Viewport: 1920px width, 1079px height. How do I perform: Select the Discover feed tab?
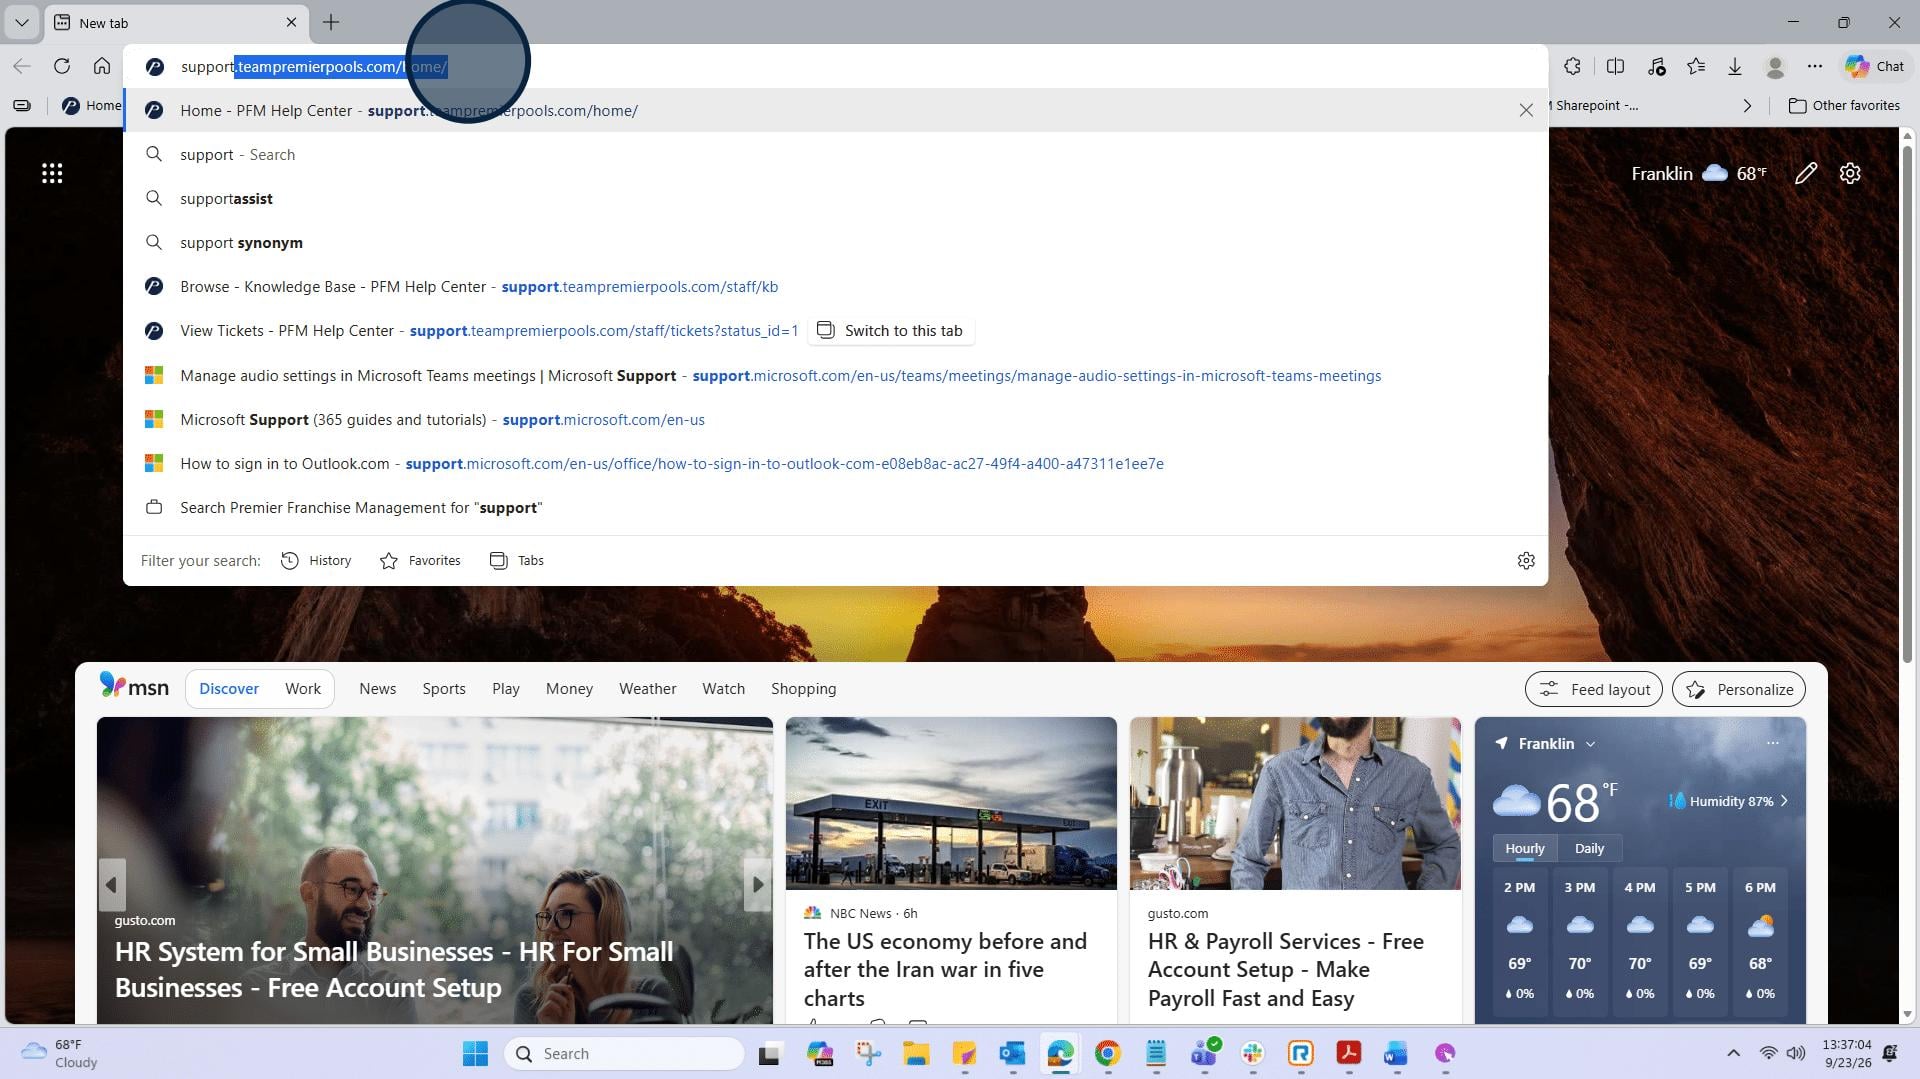[229, 689]
